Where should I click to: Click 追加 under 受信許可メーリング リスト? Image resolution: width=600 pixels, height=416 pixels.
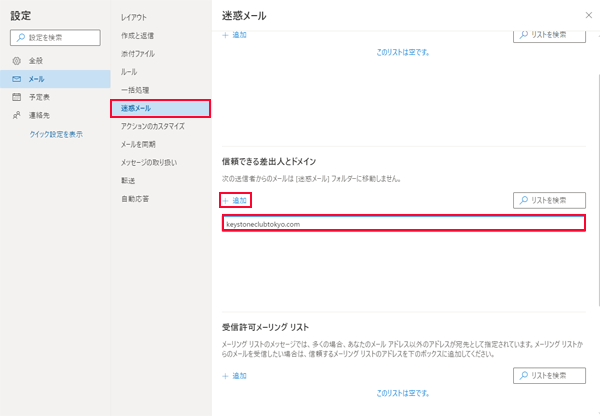pyautogui.click(x=235, y=376)
